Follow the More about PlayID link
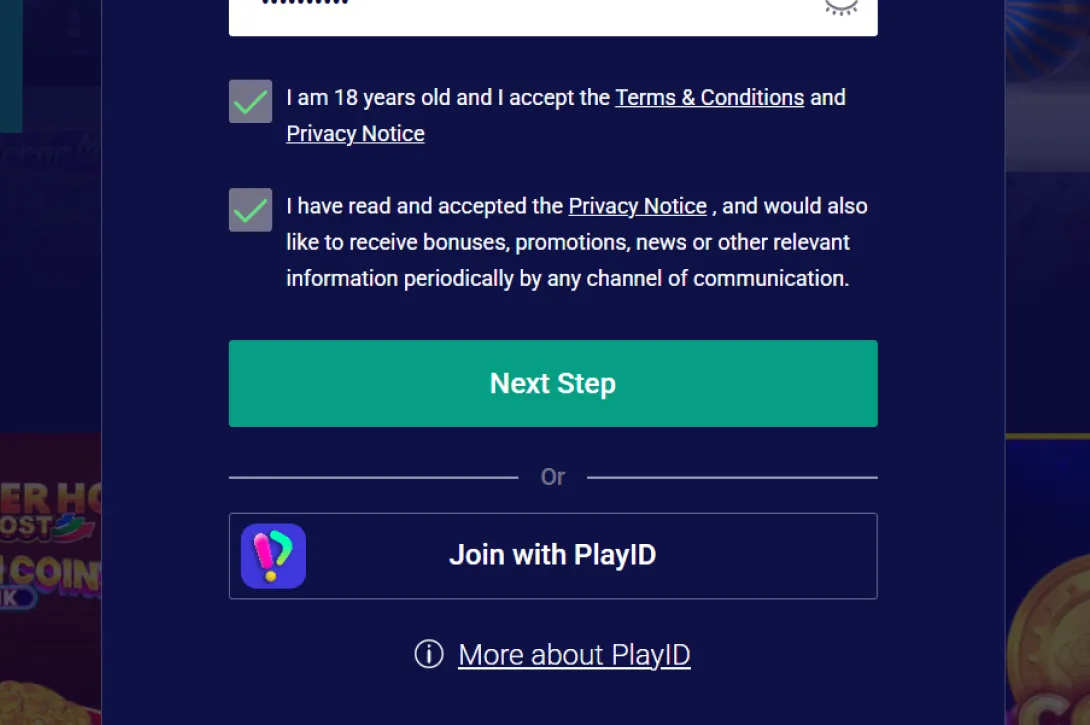This screenshot has height=725, width=1090. (574, 655)
